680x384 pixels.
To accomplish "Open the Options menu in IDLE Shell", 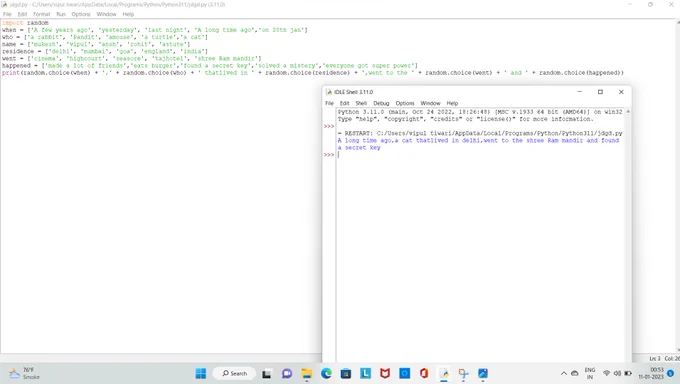I will click(405, 103).
